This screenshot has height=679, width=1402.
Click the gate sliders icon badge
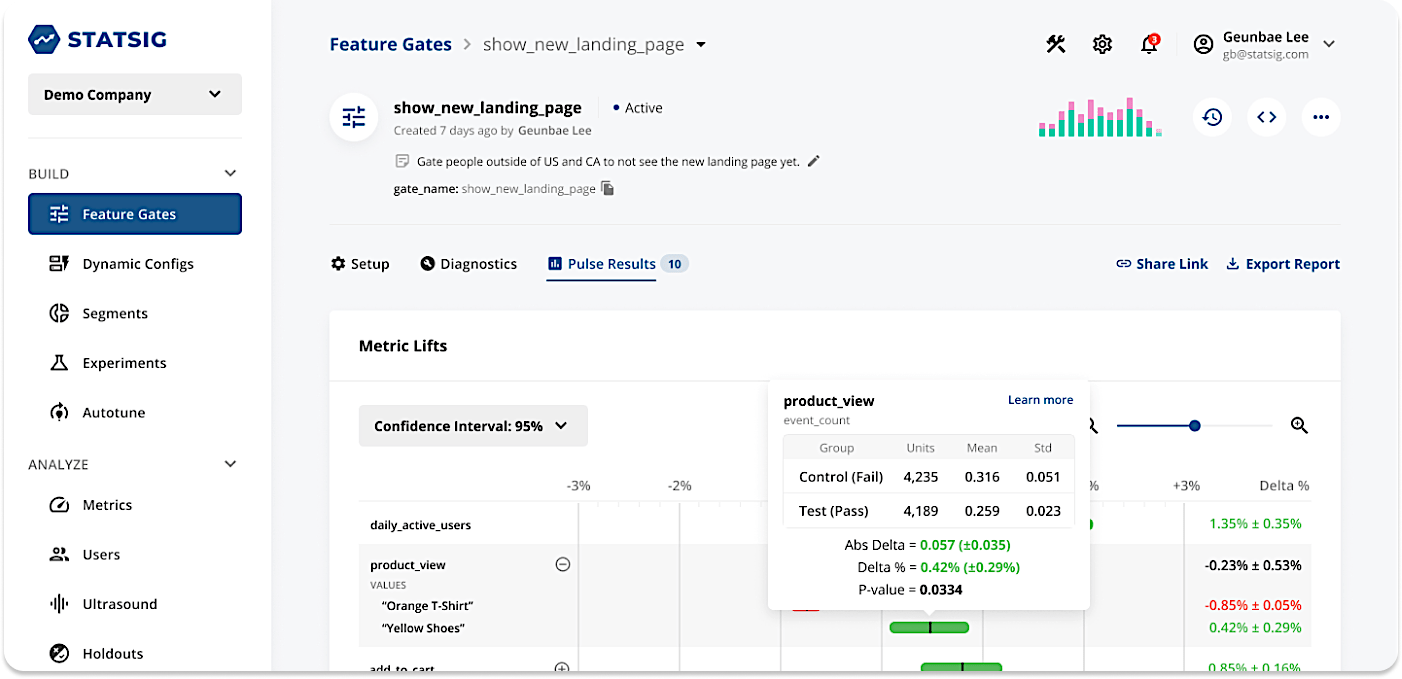point(354,117)
